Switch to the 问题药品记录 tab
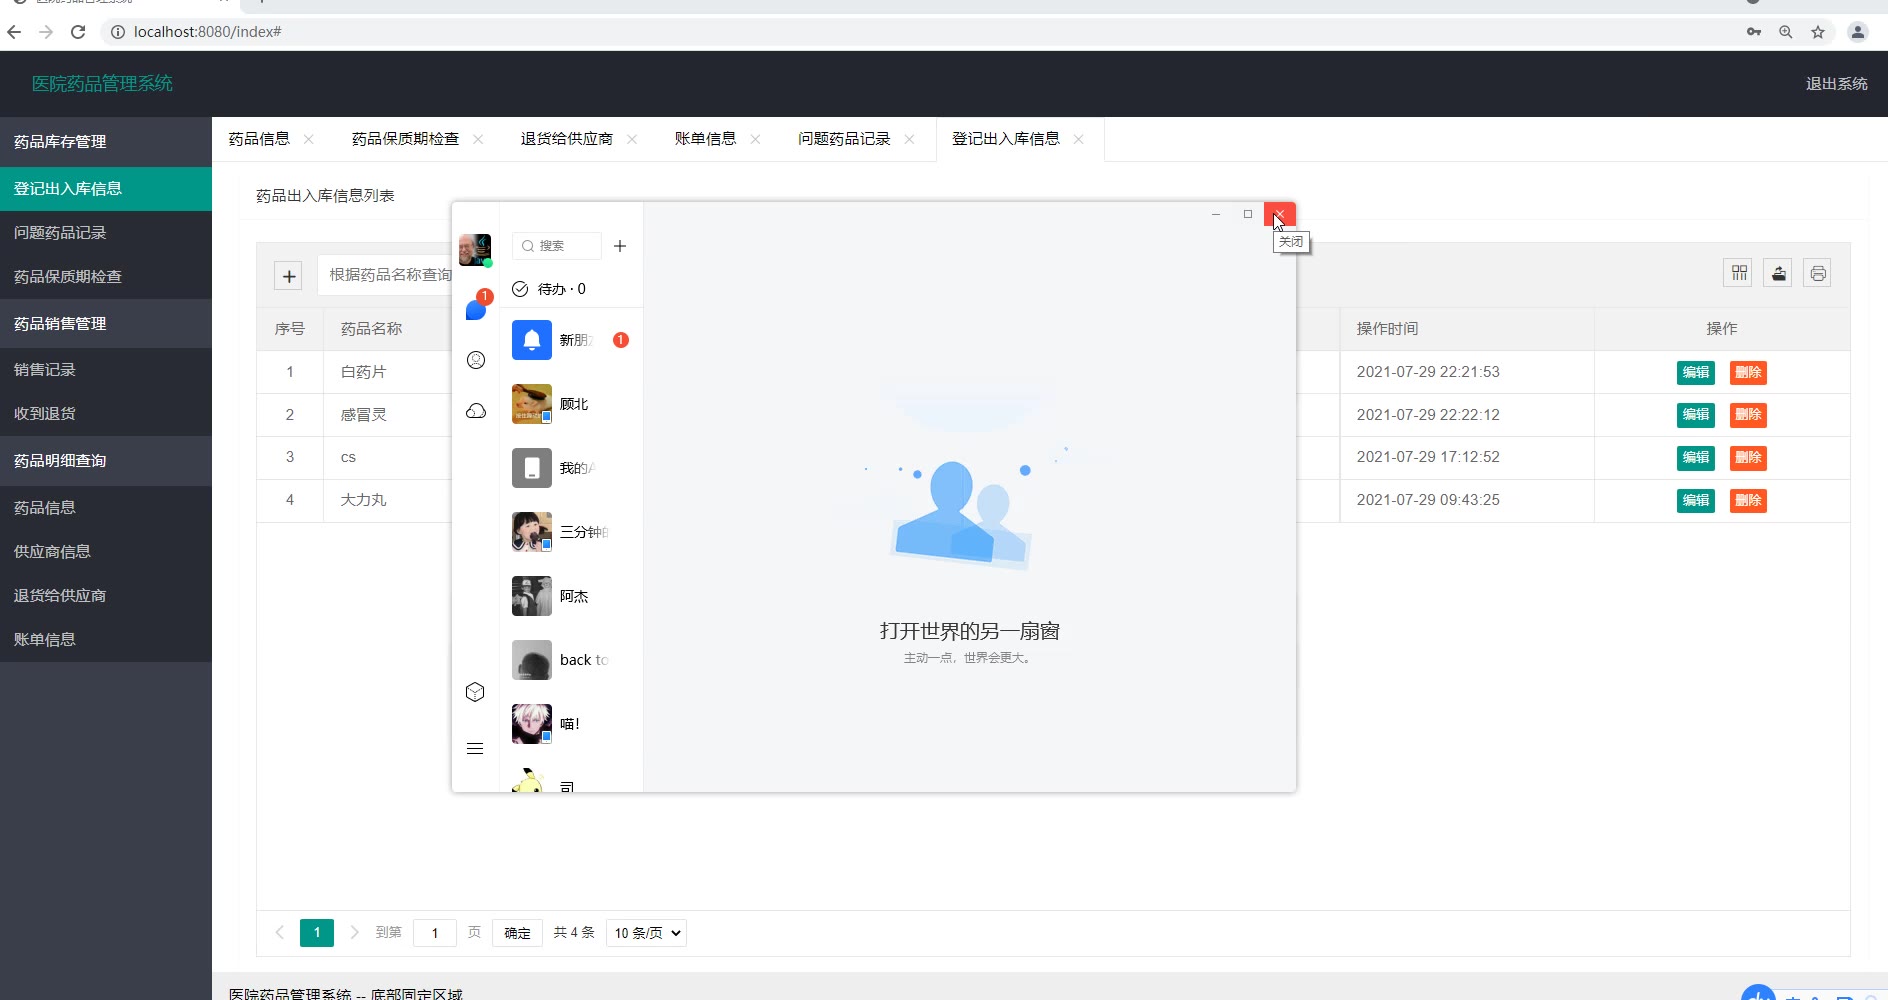The height and width of the screenshot is (1000, 1888). pos(844,139)
